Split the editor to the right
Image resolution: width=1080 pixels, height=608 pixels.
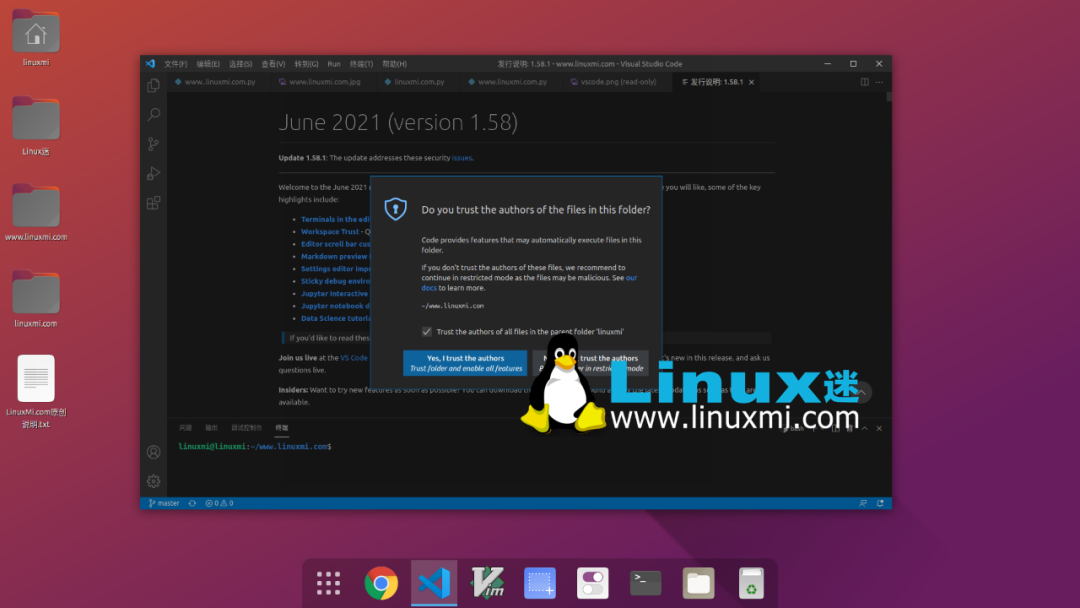864,82
